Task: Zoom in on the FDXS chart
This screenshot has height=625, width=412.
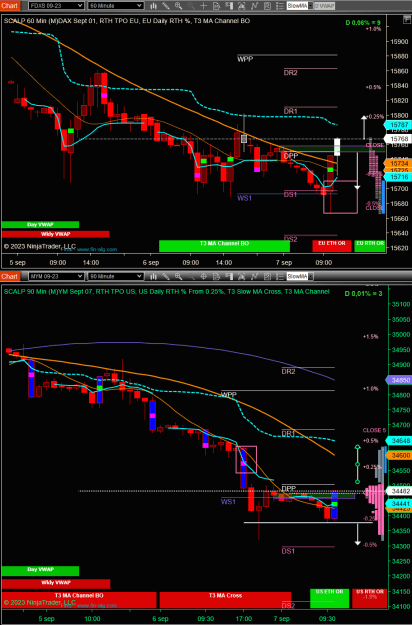Action: (179, 6)
